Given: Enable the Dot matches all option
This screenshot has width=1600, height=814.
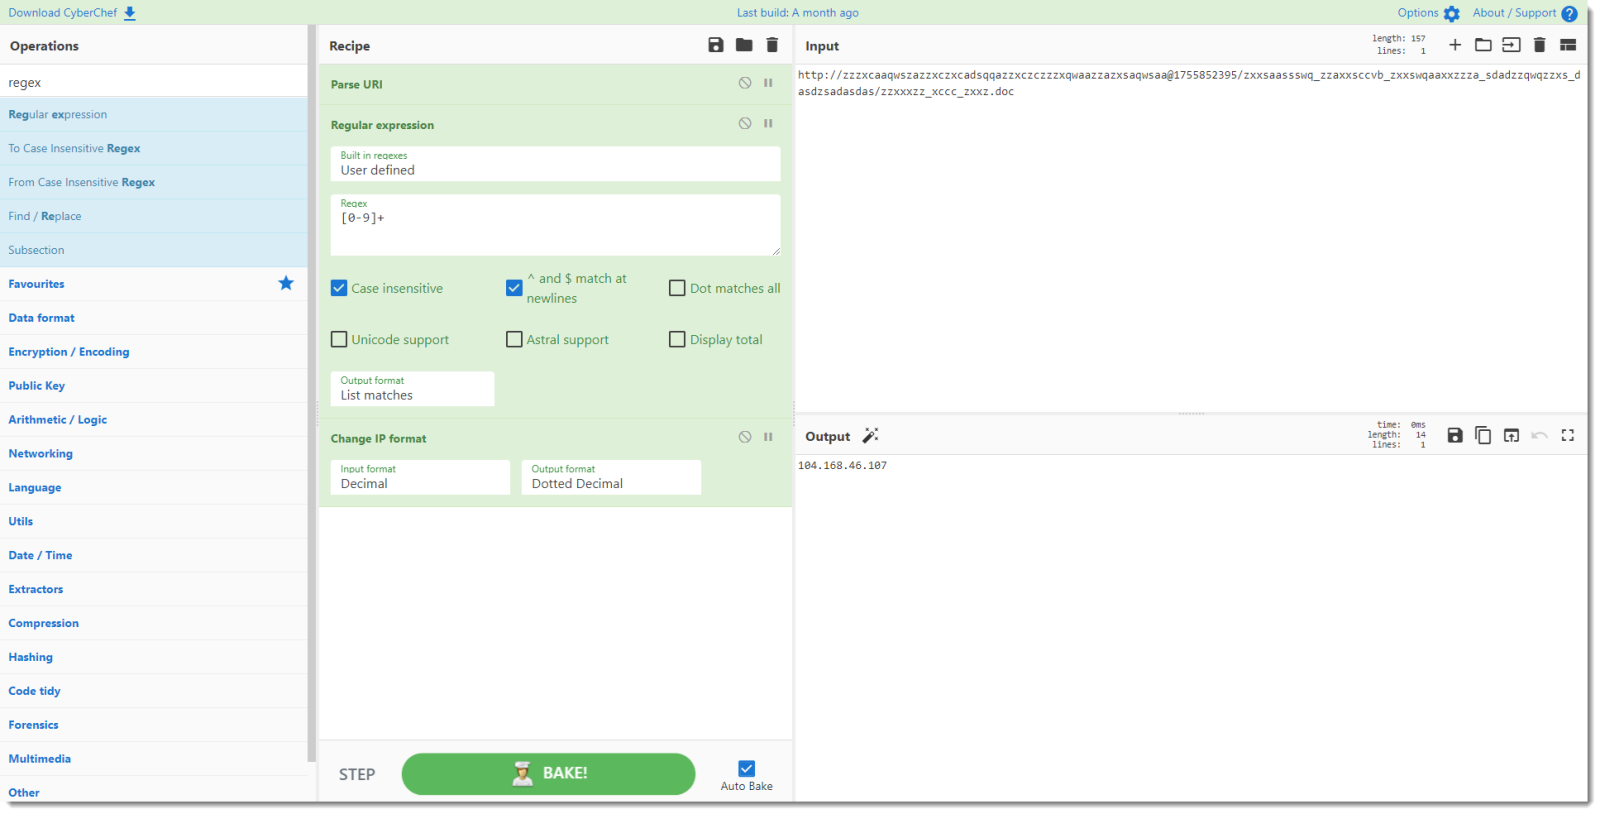Looking at the screenshot, I should click(677, 288).
